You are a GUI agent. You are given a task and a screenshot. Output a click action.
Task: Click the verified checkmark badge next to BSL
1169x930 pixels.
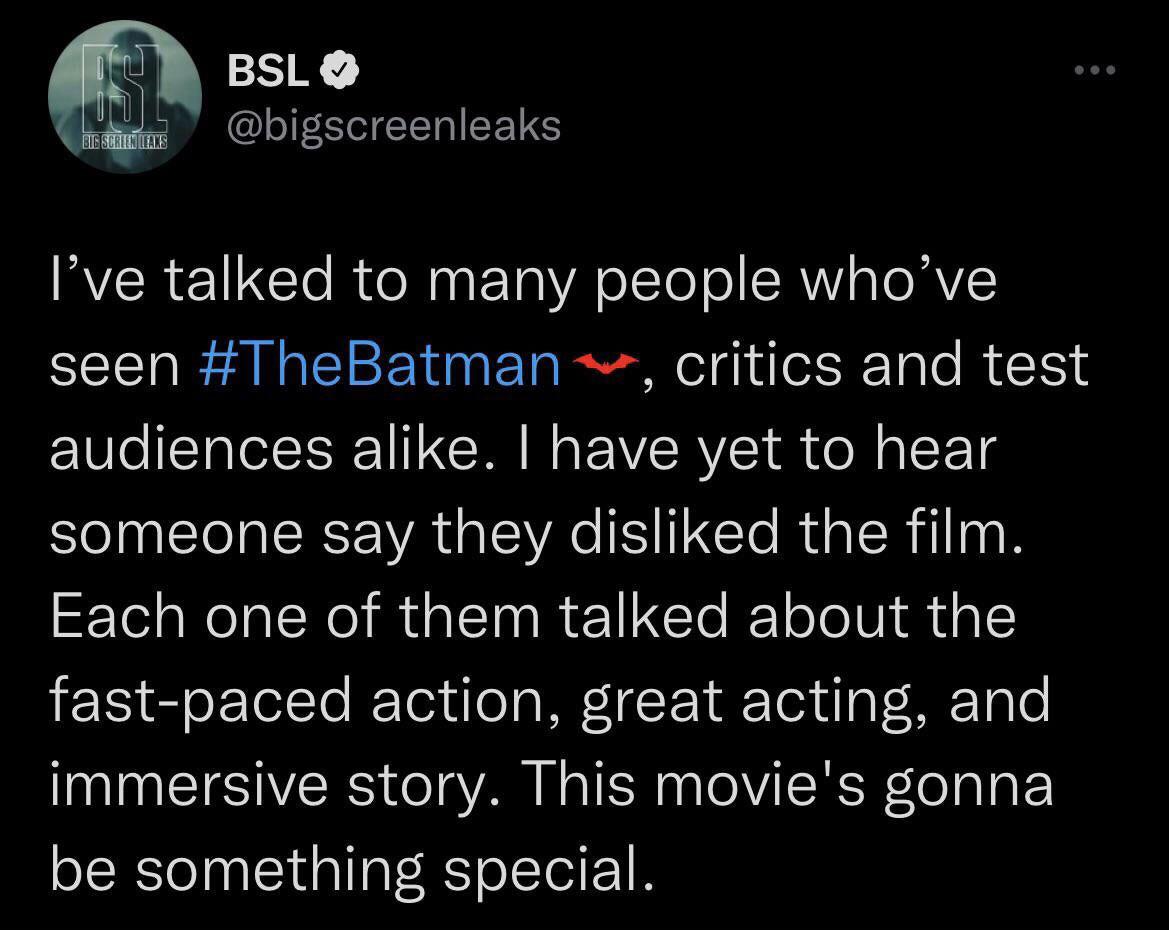tap(338, 69)
